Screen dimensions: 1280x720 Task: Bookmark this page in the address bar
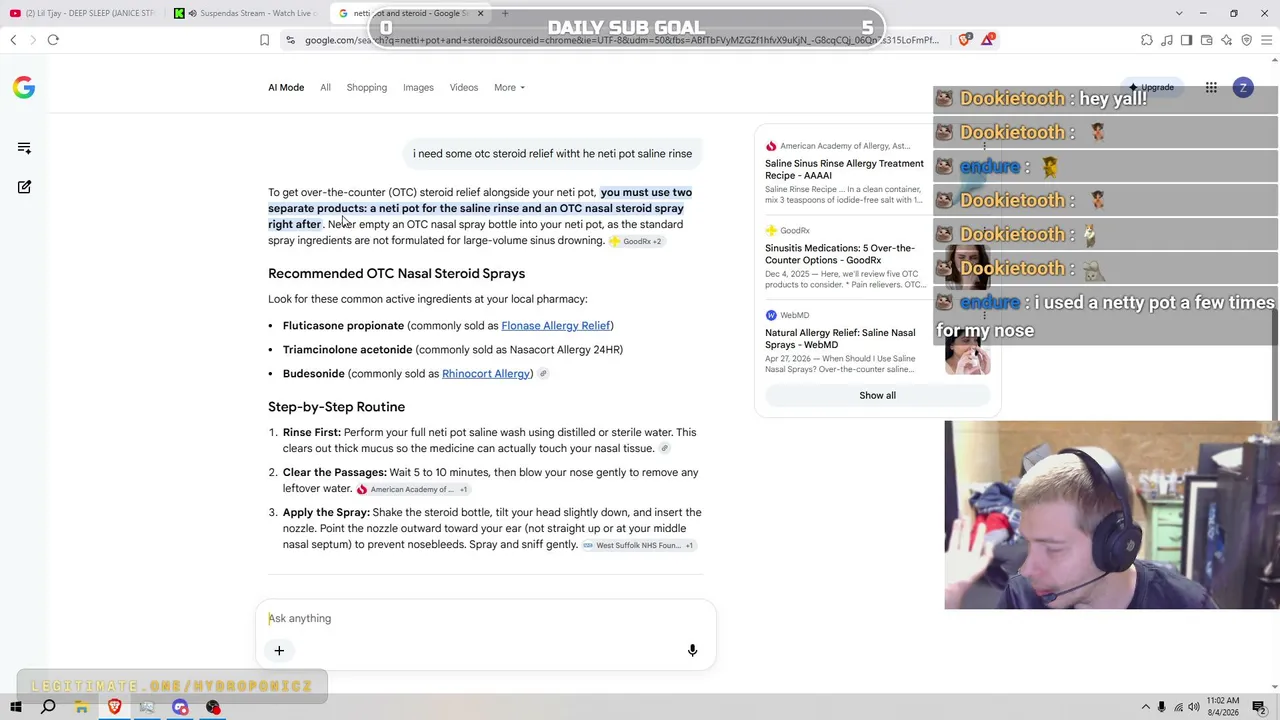tap(264, 40)
